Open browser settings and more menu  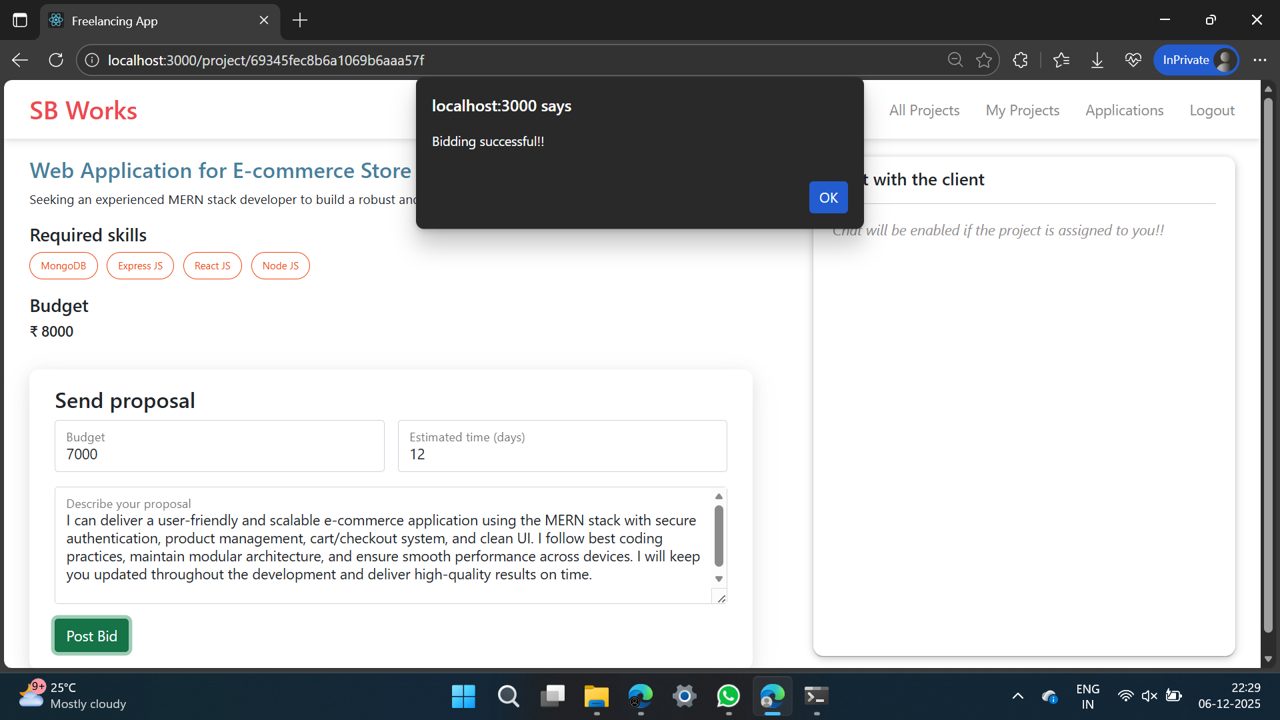1260,60
